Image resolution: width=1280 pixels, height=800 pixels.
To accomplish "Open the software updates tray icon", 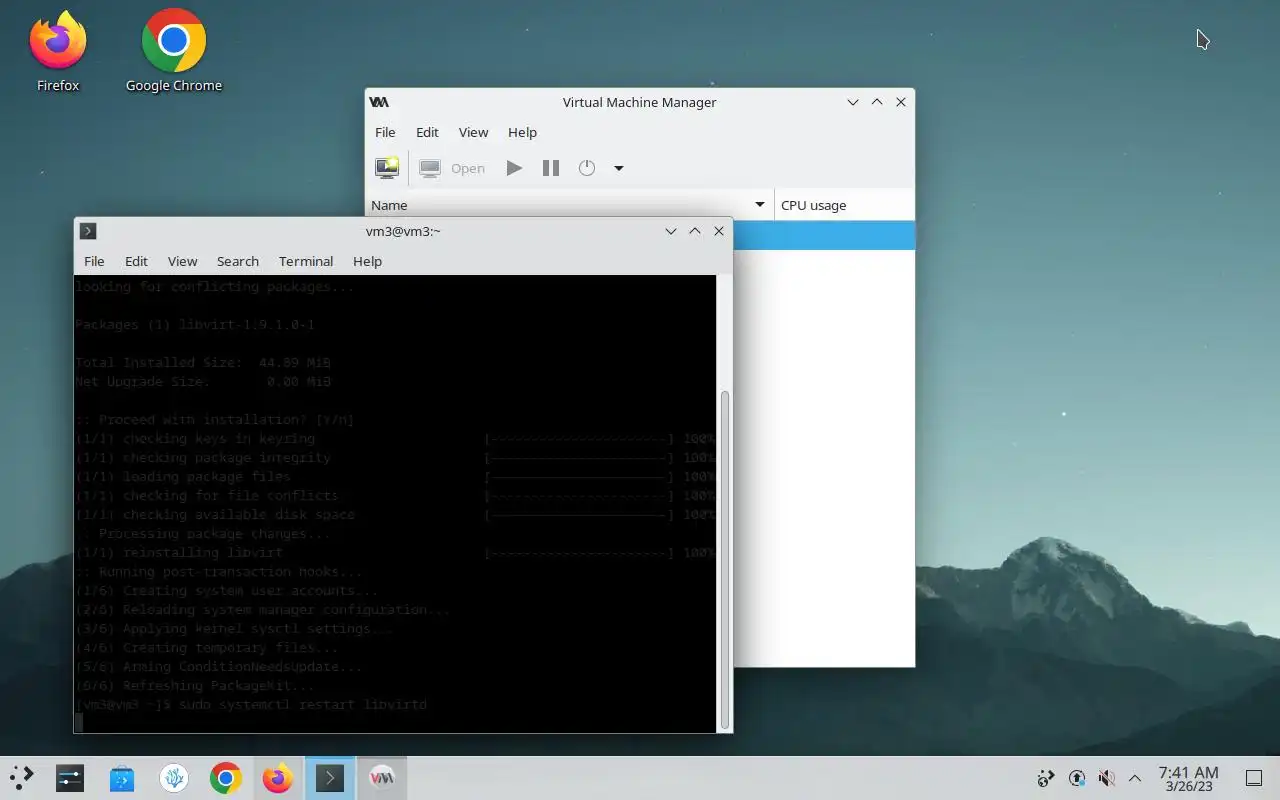I will pyautogui.click(x=1077, y=778).
